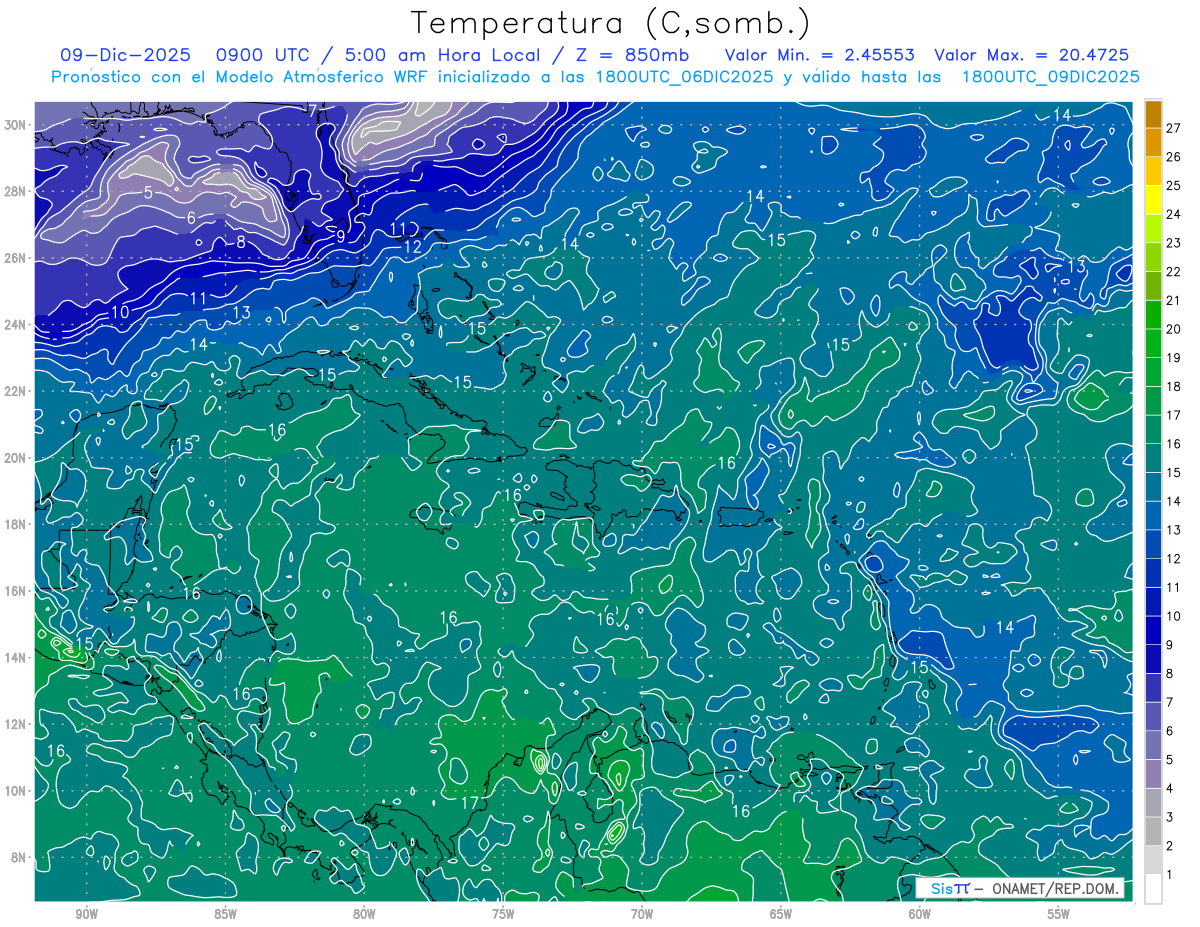Click legend value 12

coord(1173,559)
